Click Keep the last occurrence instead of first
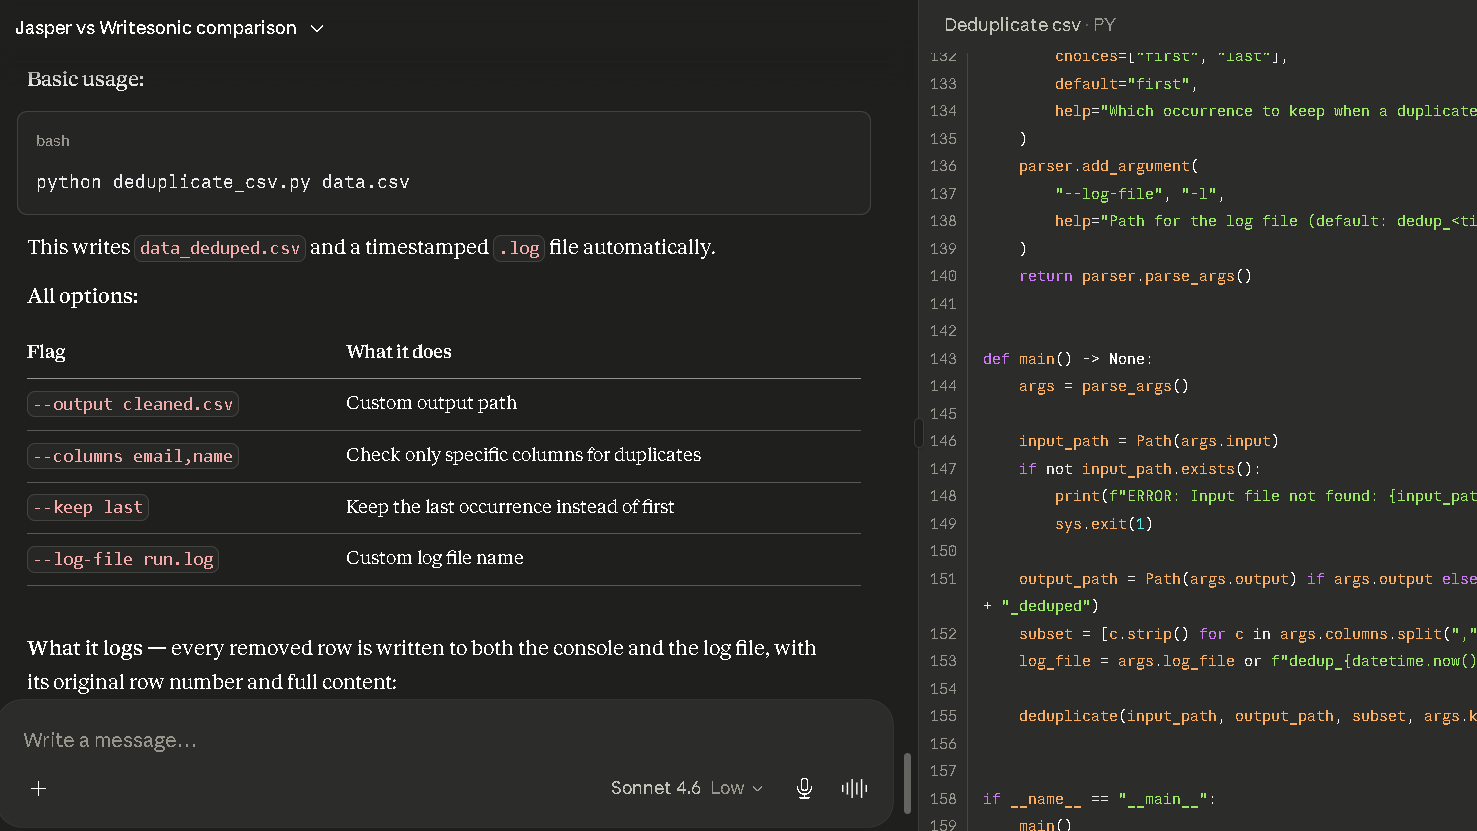 coord(510,507)
